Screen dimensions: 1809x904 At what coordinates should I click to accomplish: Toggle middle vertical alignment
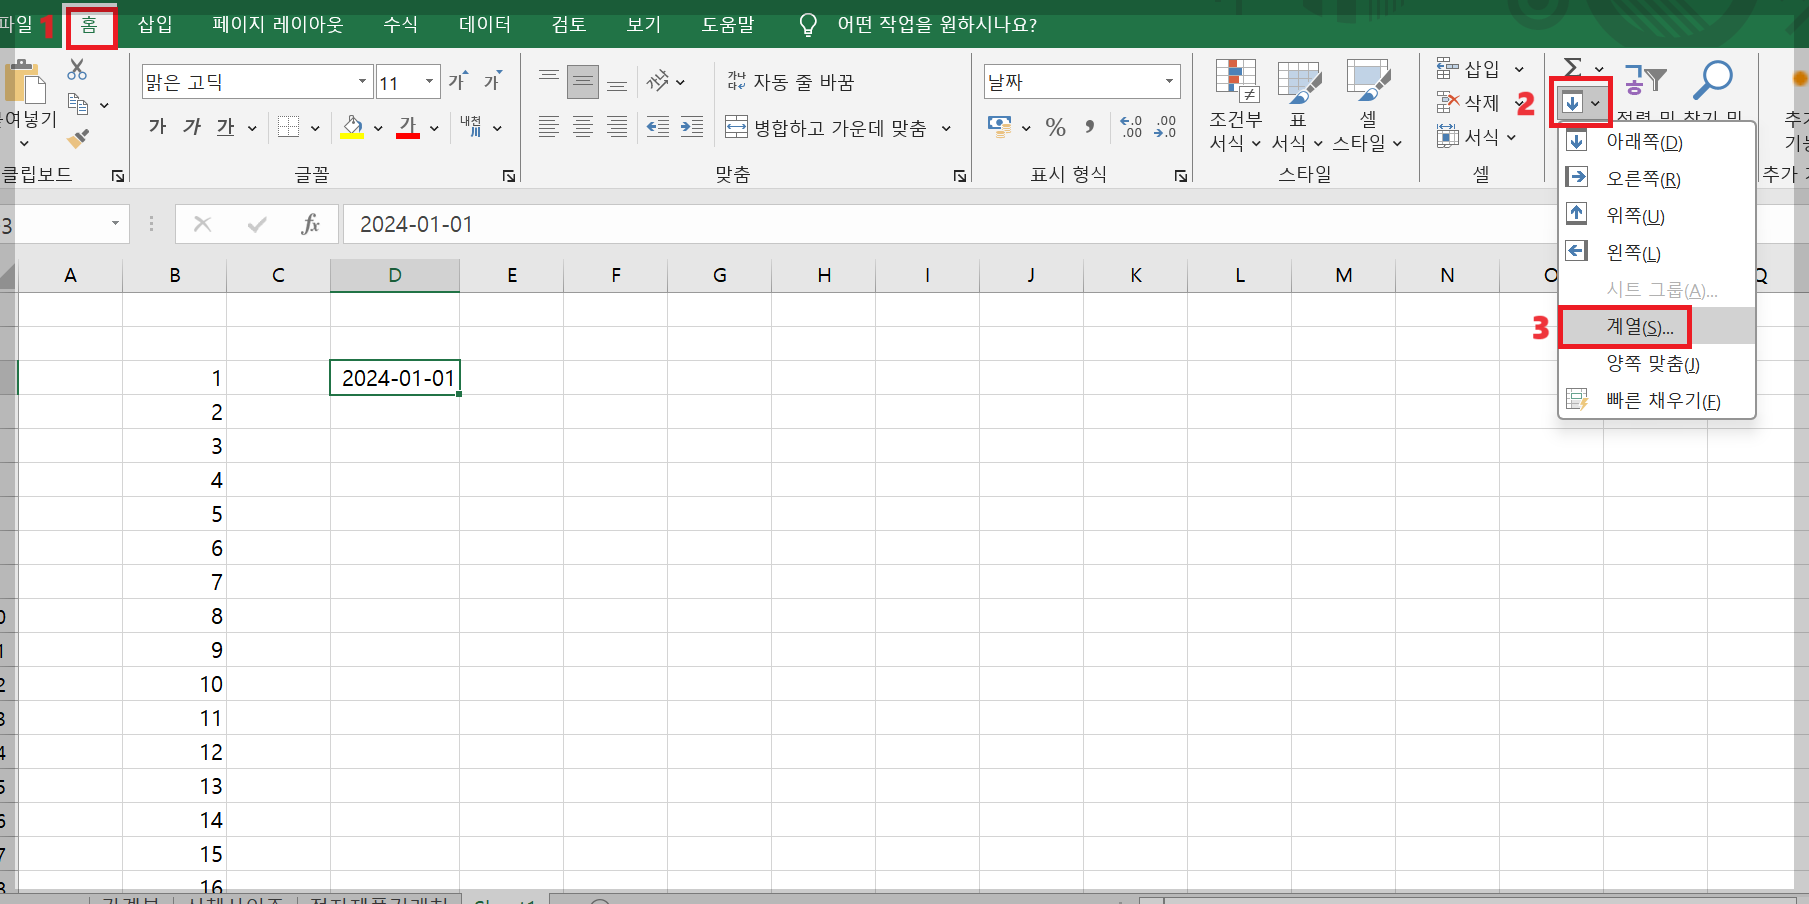tap(583, 81)
